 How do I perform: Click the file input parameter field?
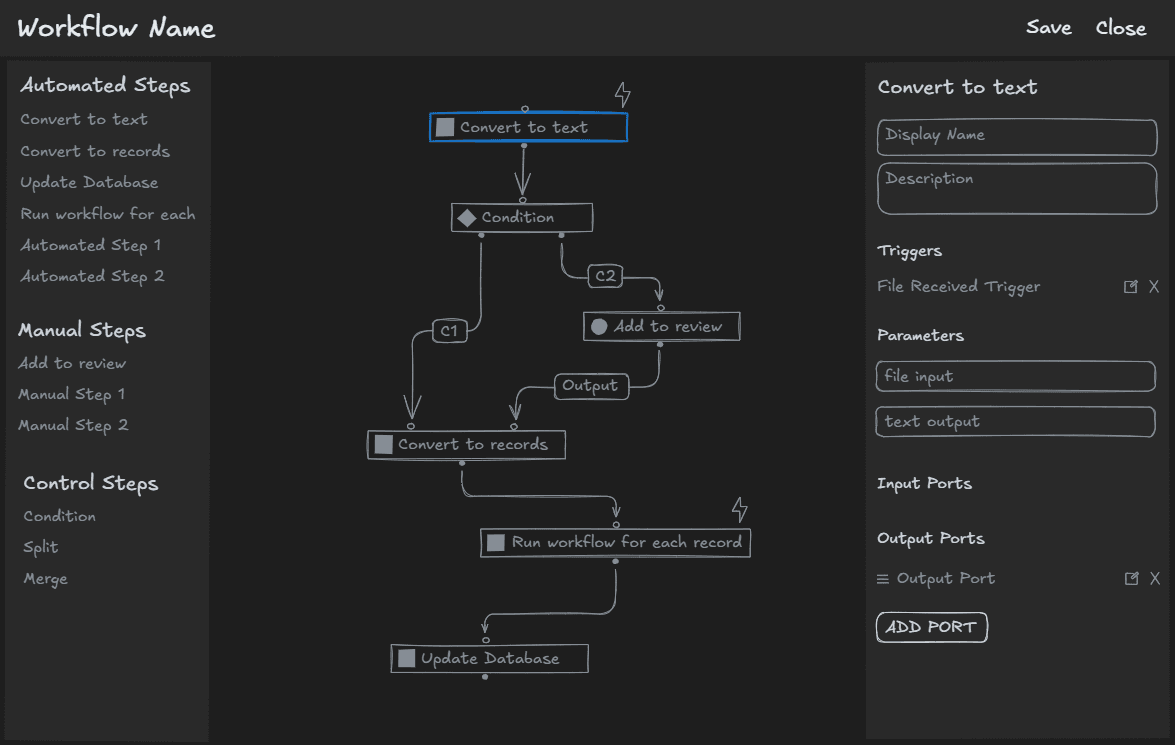click(x=1015, y=376)
